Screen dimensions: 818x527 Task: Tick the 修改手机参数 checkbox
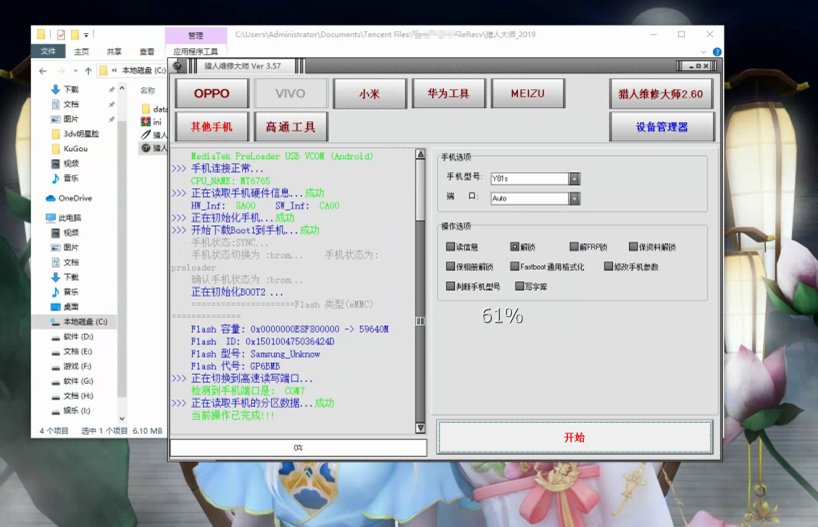pos(608,266)
